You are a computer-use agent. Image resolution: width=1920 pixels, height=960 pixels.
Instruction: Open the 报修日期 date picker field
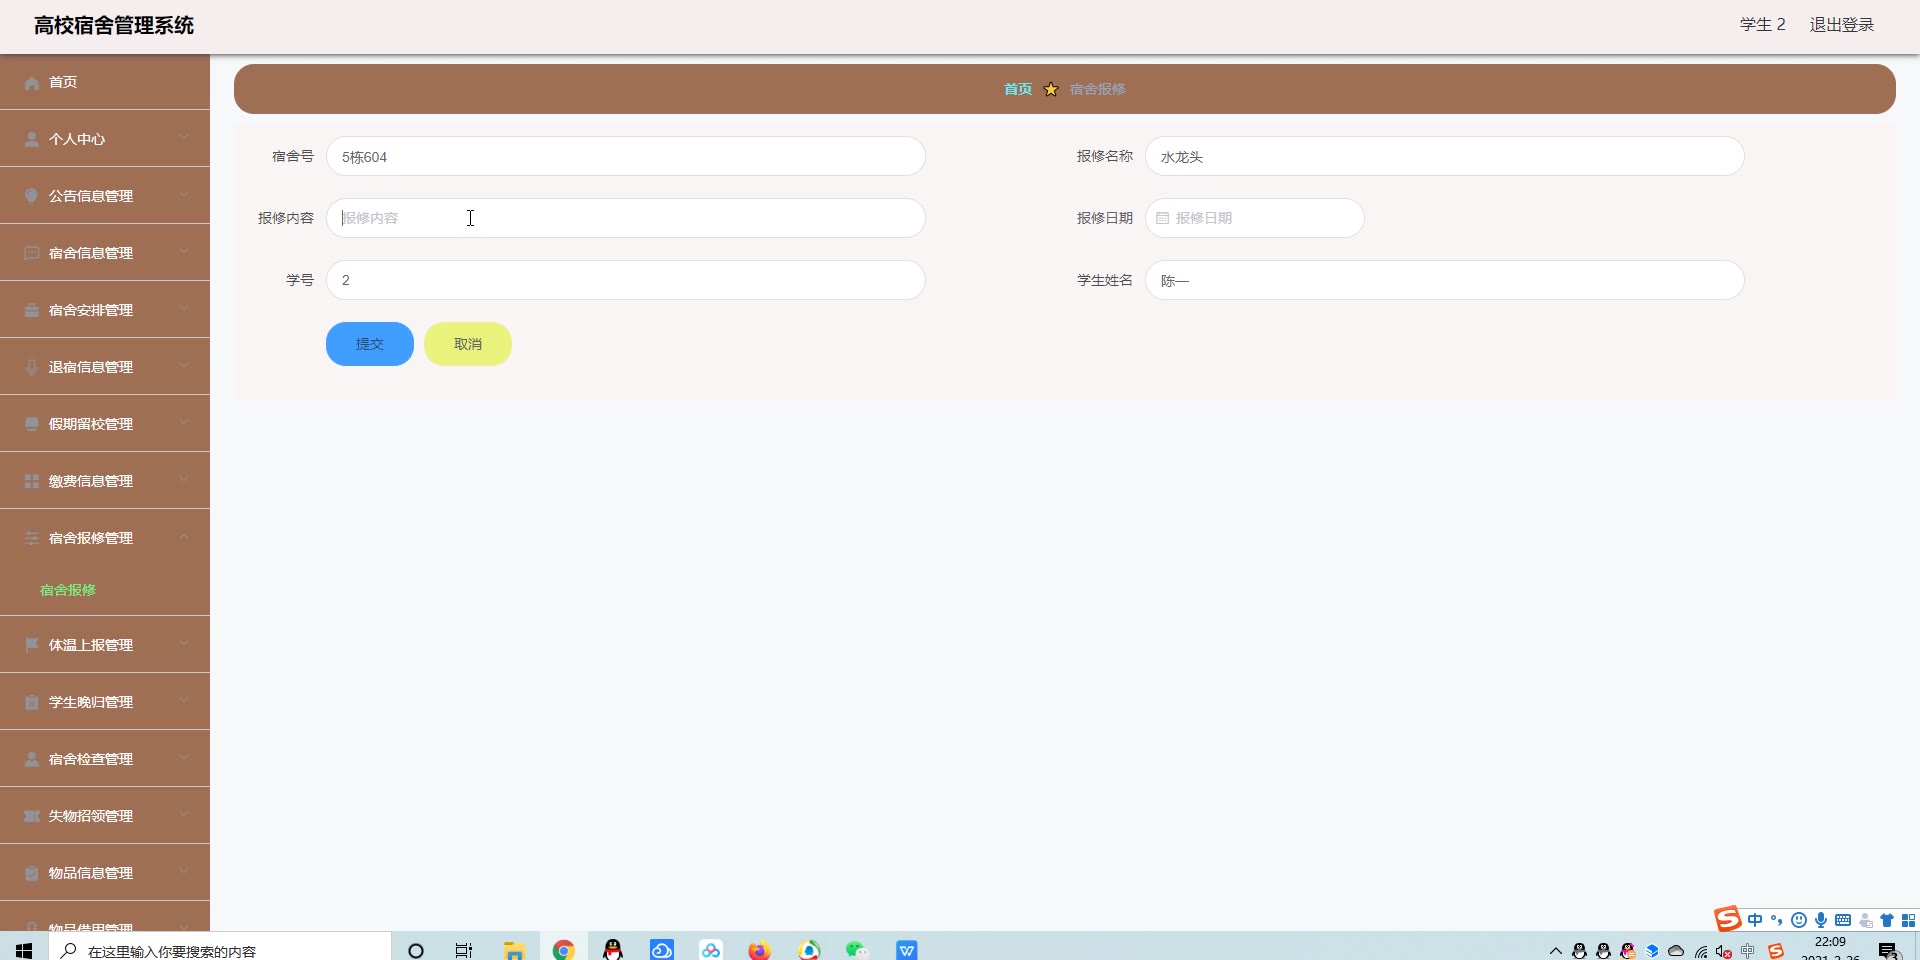point(1255,218)
